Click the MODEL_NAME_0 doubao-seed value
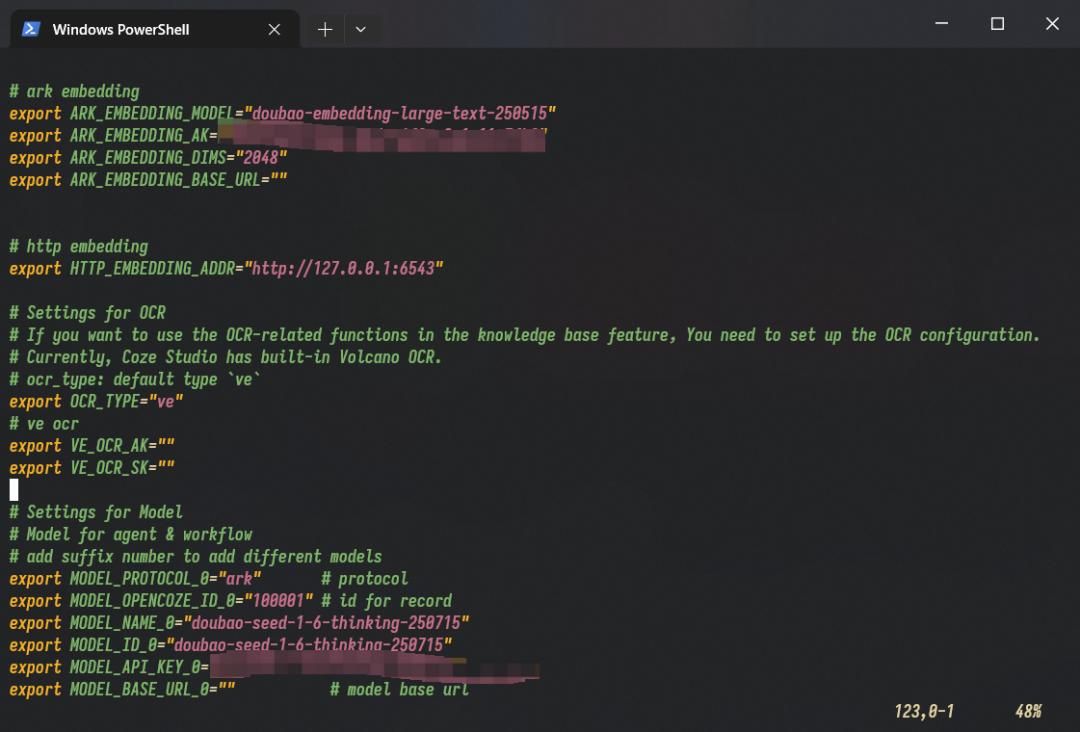Image resolution: width=1080 pixels, height=732 pixels. (x=326, y=623)
